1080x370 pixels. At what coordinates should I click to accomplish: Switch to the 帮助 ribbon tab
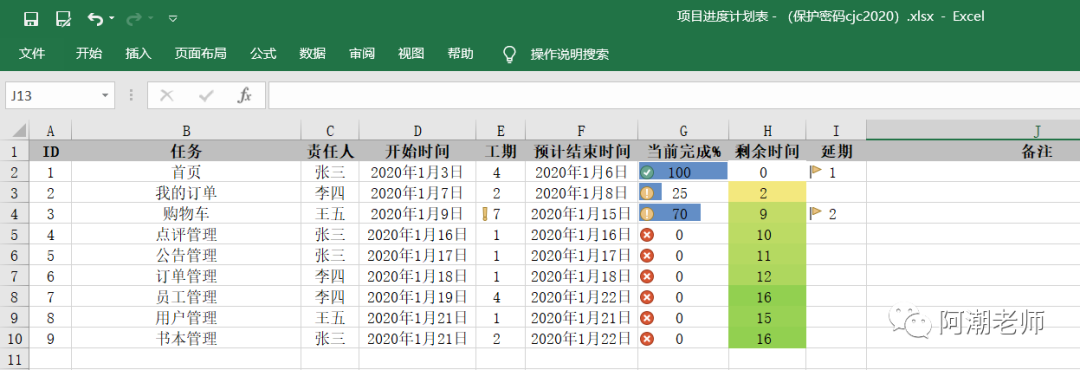coord(461,54)
